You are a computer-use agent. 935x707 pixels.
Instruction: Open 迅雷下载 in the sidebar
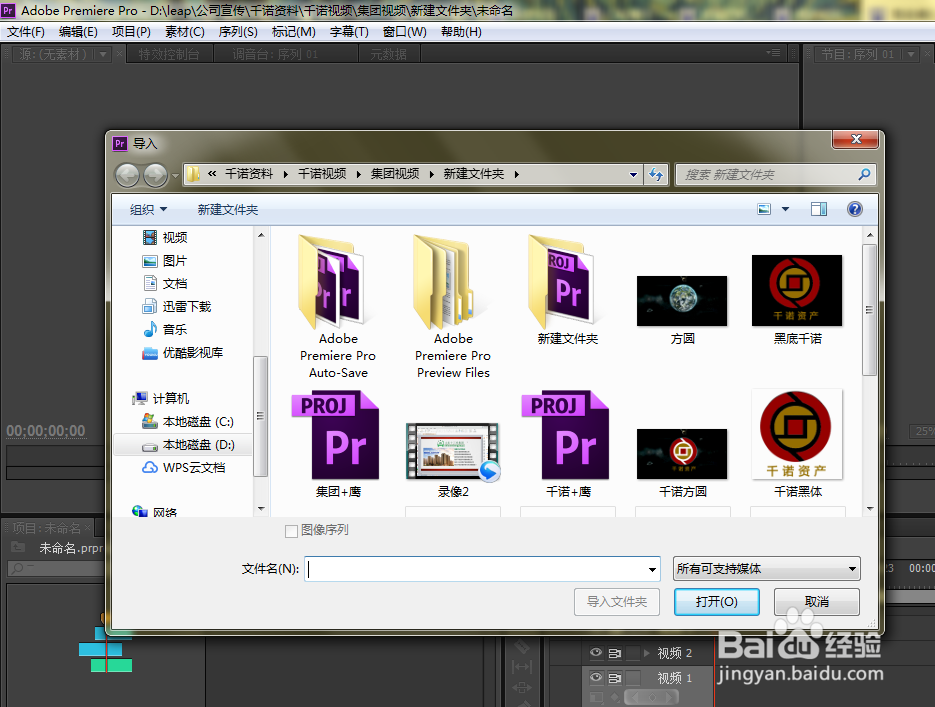coord(177,306)
